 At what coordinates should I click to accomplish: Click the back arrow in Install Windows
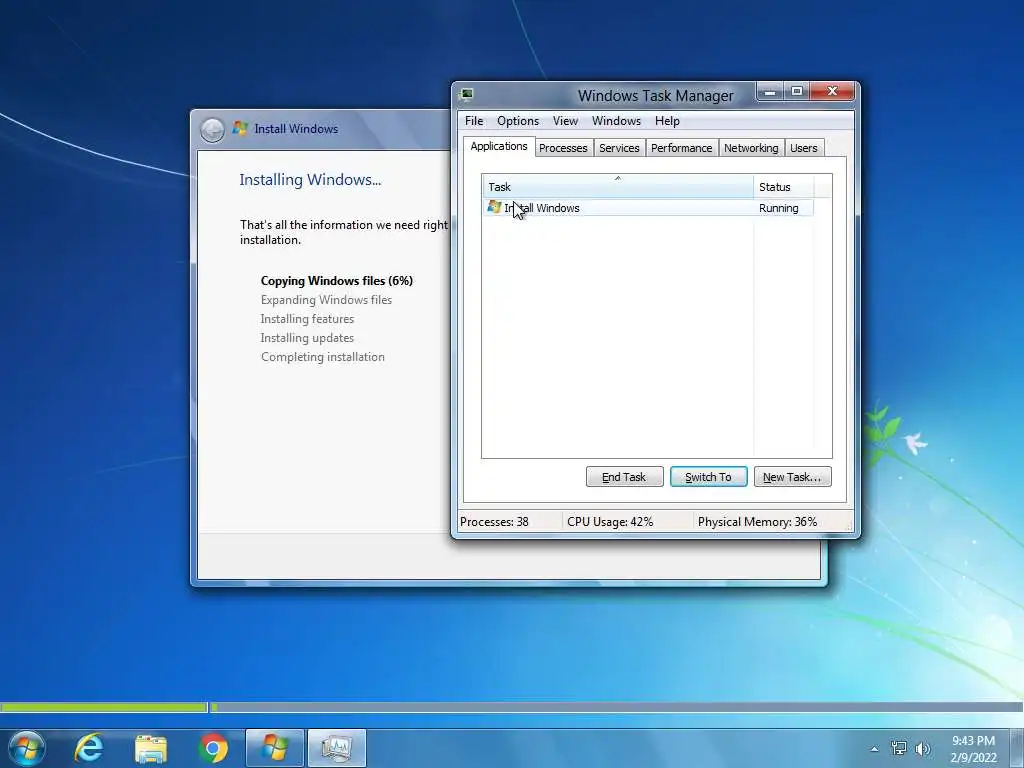[x=212, y=130]
